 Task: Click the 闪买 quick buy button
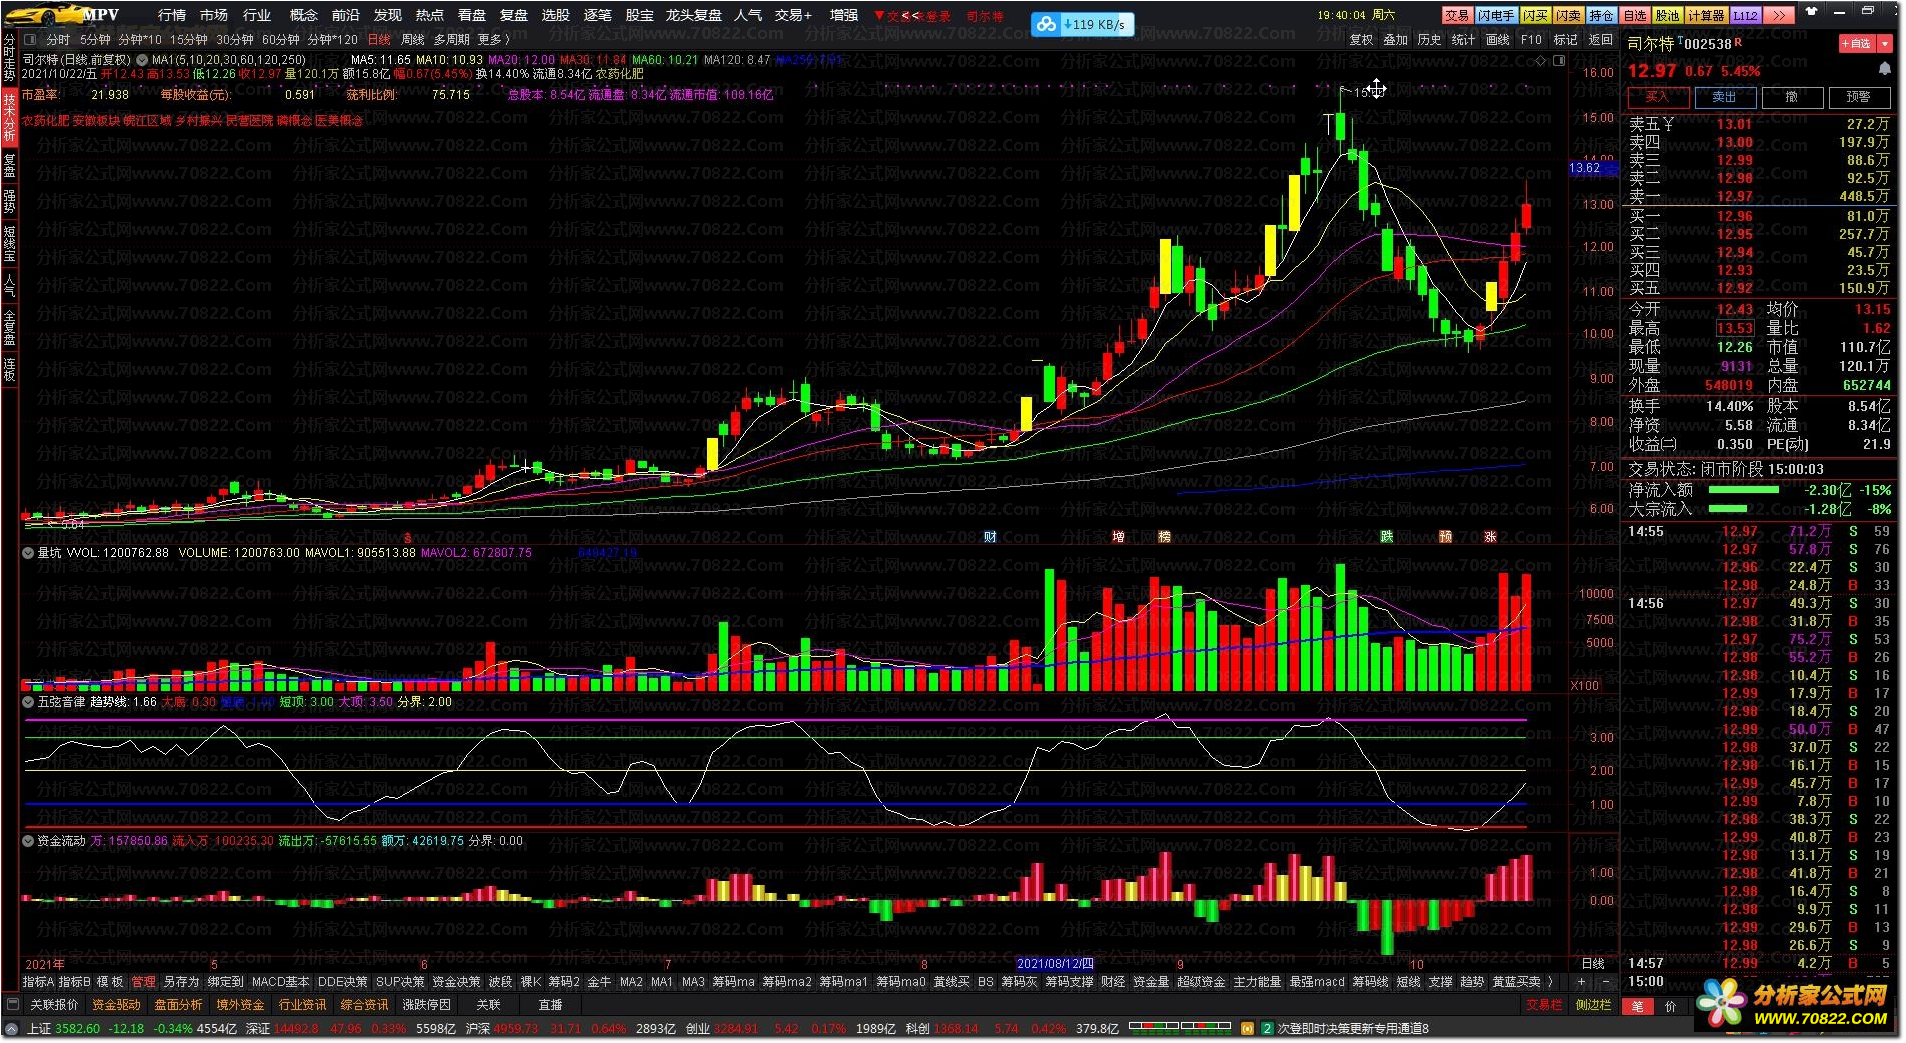tap(1535, 15)
